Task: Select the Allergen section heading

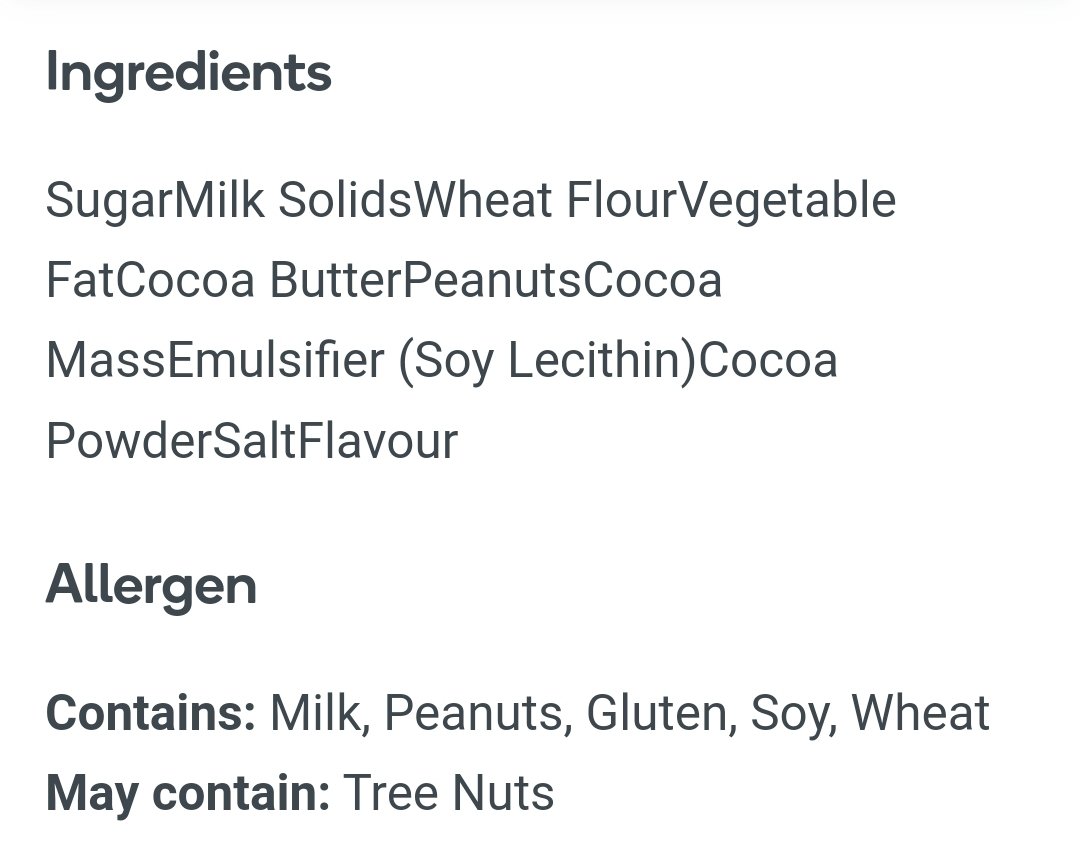Action: coord(151,586)
